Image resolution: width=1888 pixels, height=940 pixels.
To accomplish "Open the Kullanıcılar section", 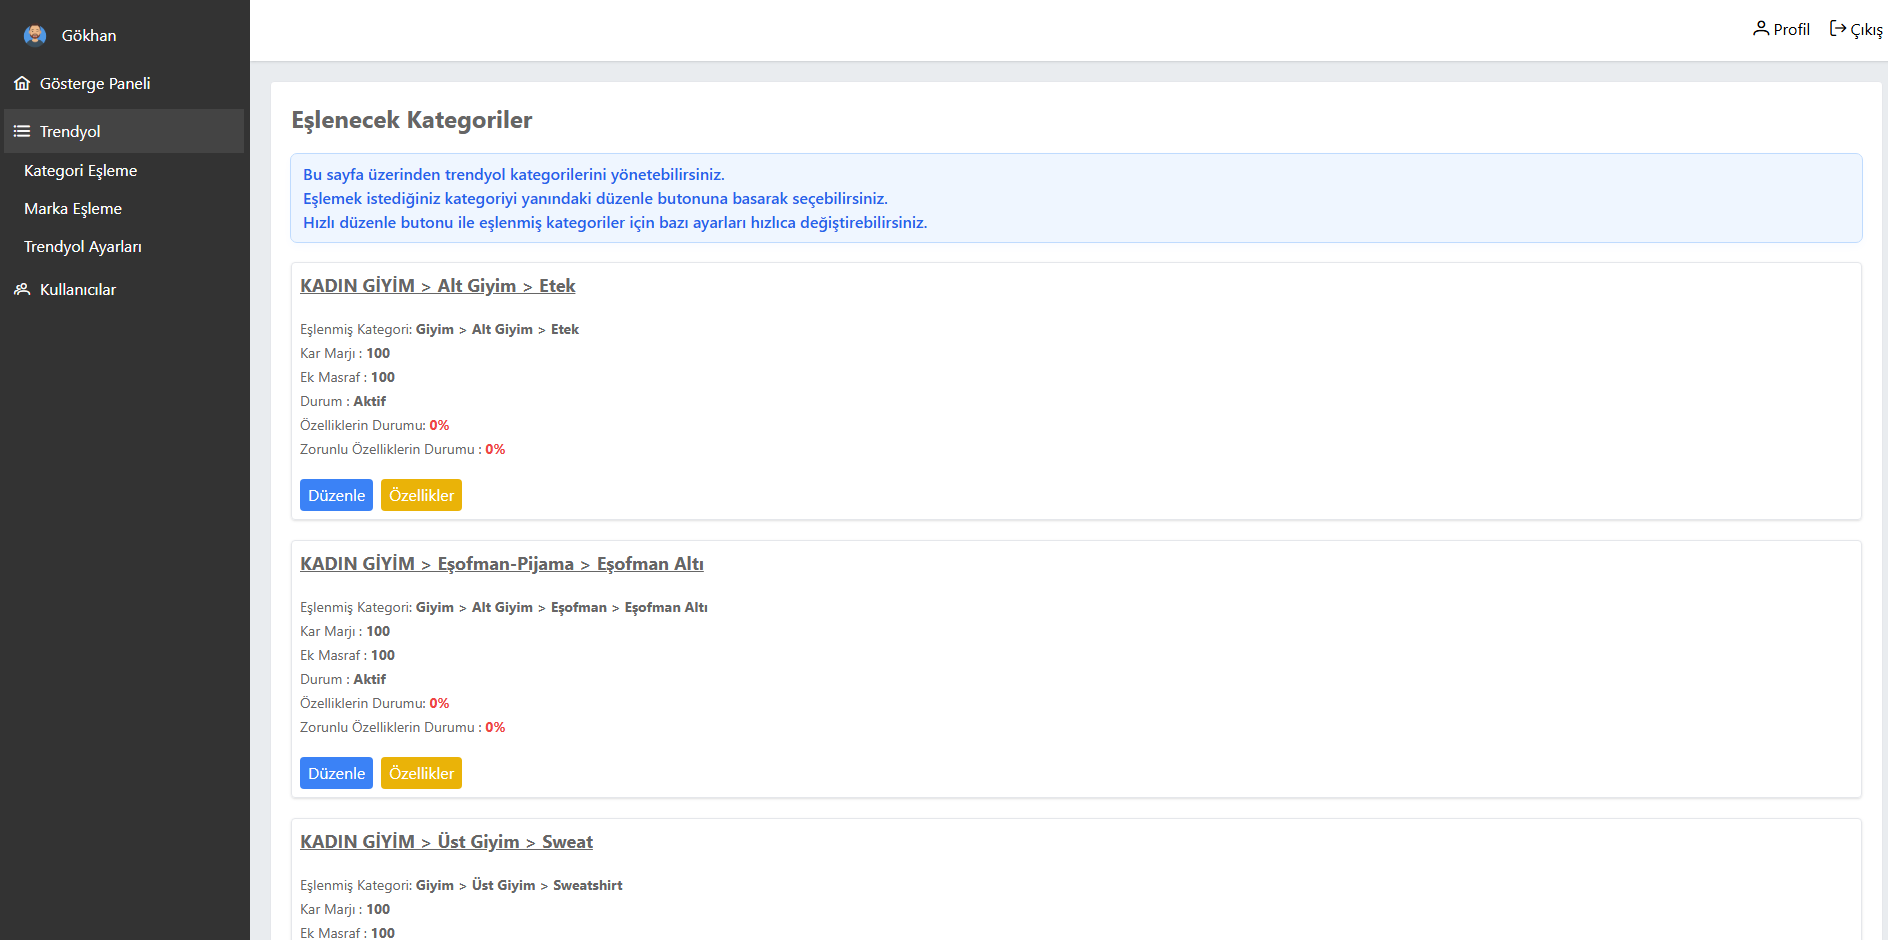I will [78, 290].
